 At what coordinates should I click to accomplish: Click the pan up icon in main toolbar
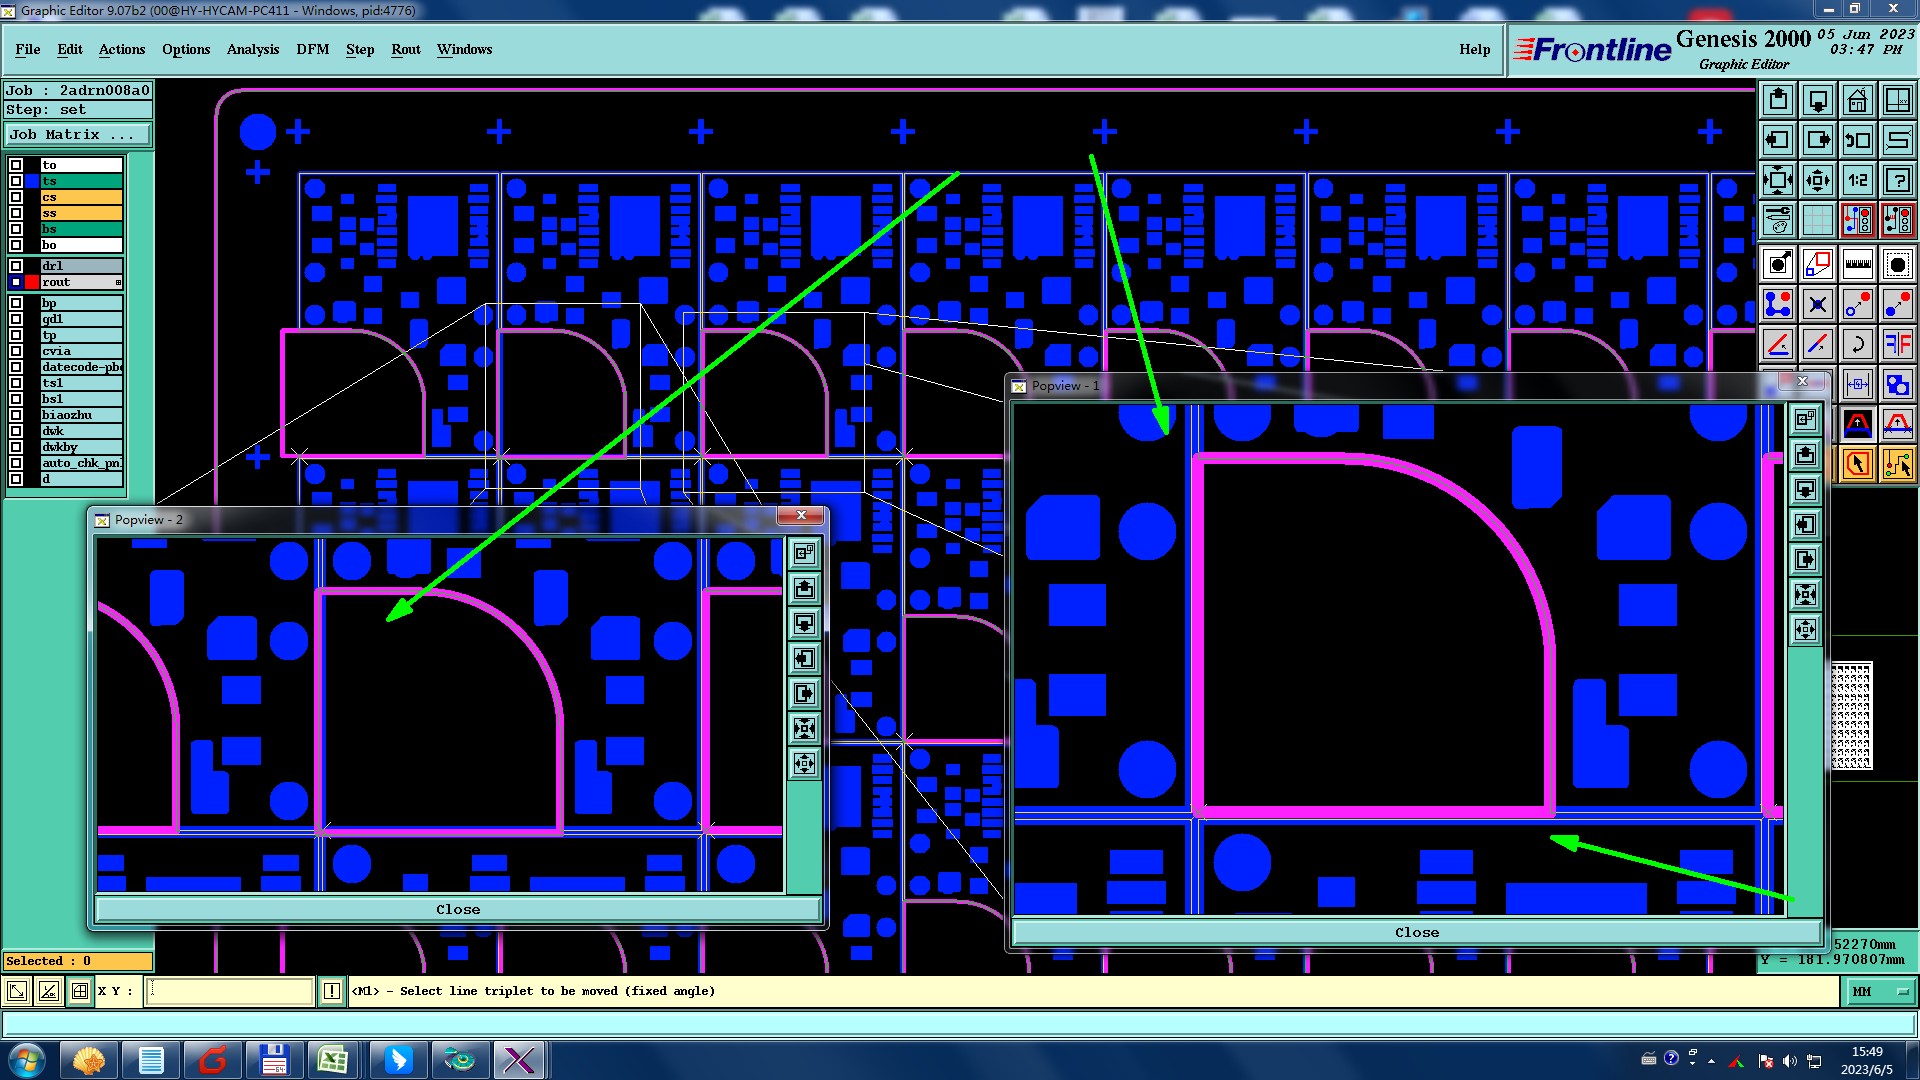click(1778, 100)
